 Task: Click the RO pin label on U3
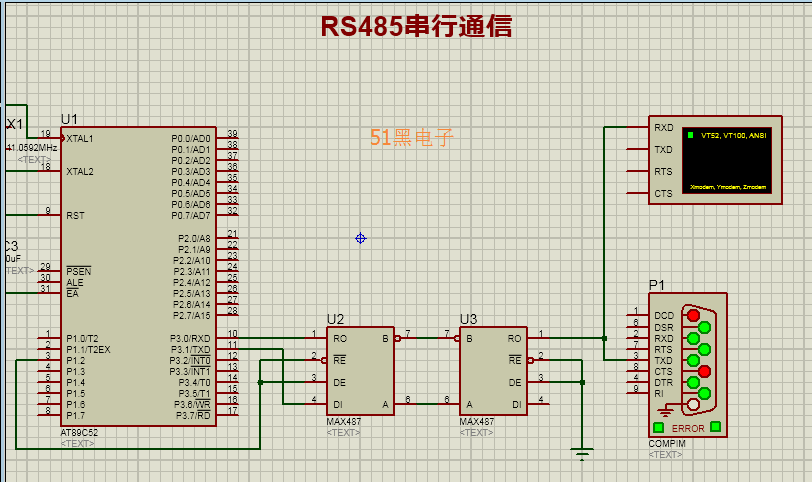coord(514,339)
